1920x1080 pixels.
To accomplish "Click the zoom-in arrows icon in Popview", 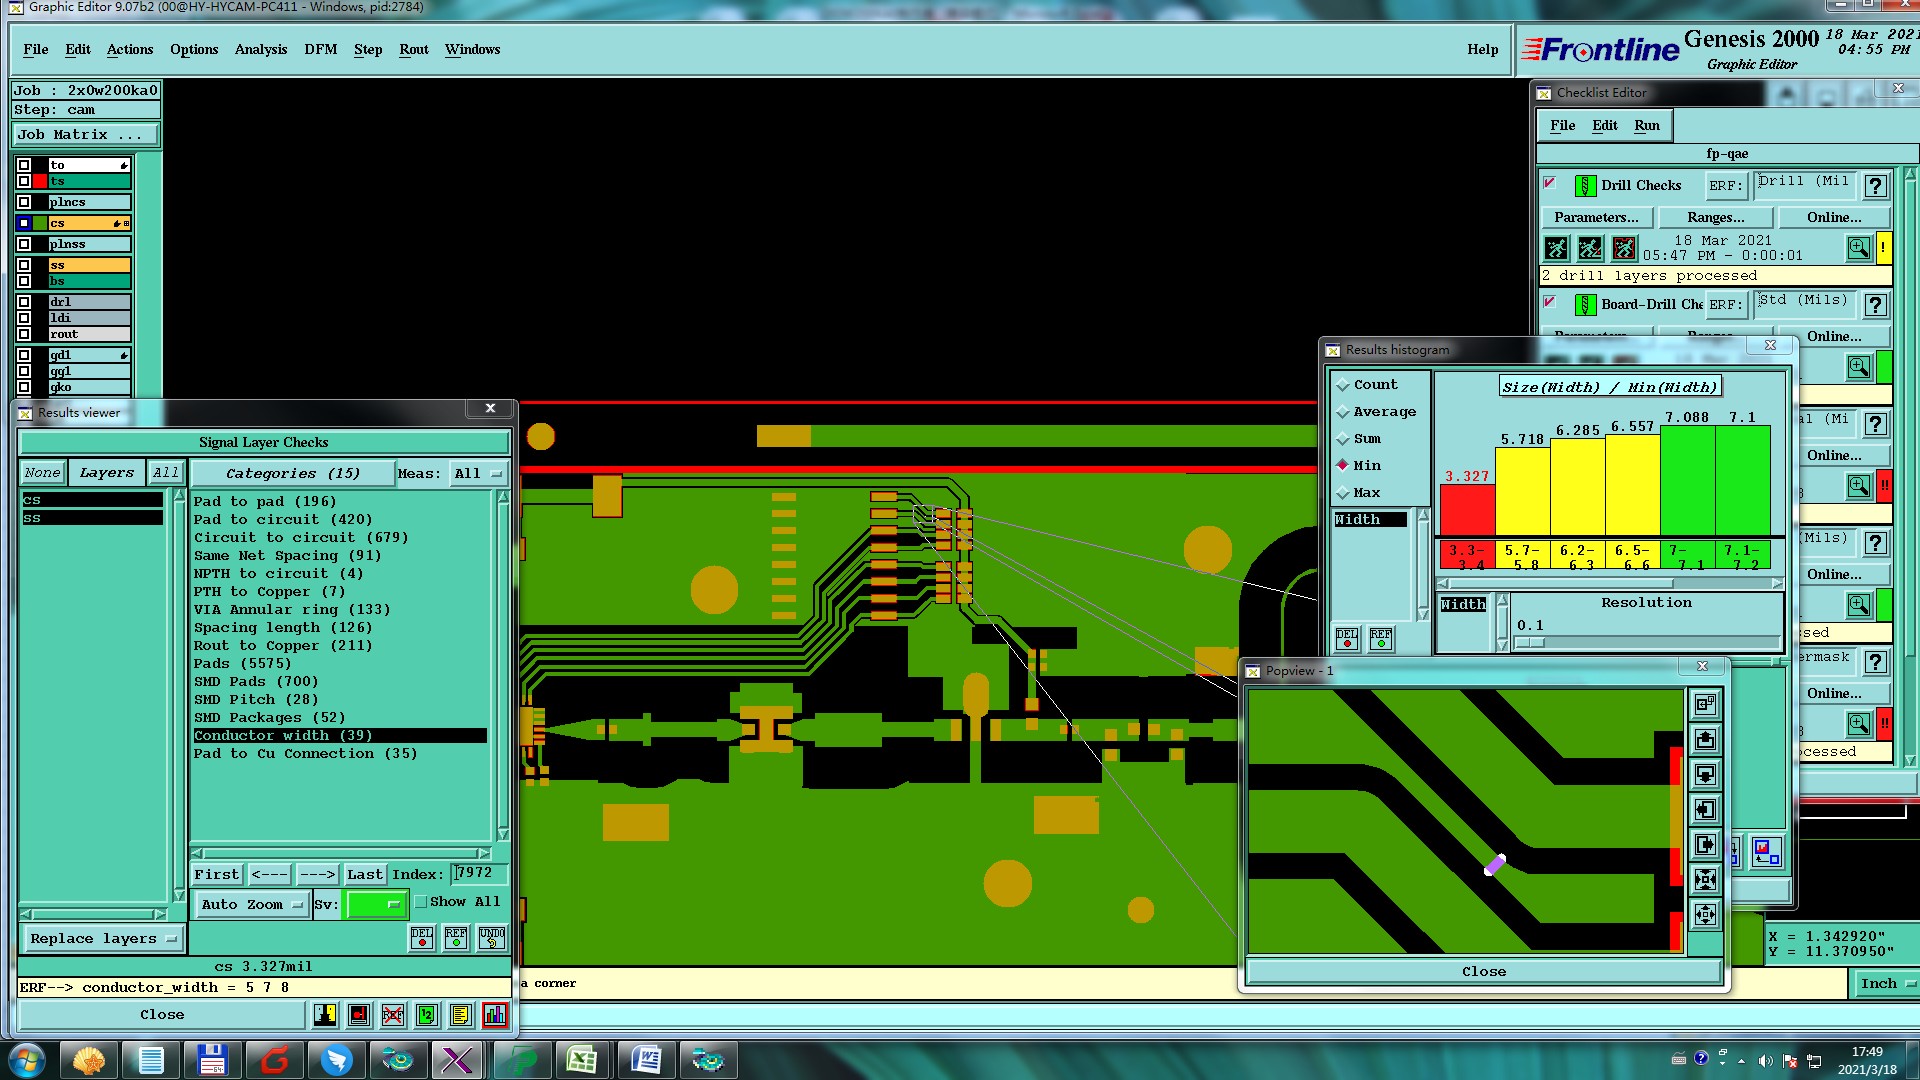I will point(1705,880).
